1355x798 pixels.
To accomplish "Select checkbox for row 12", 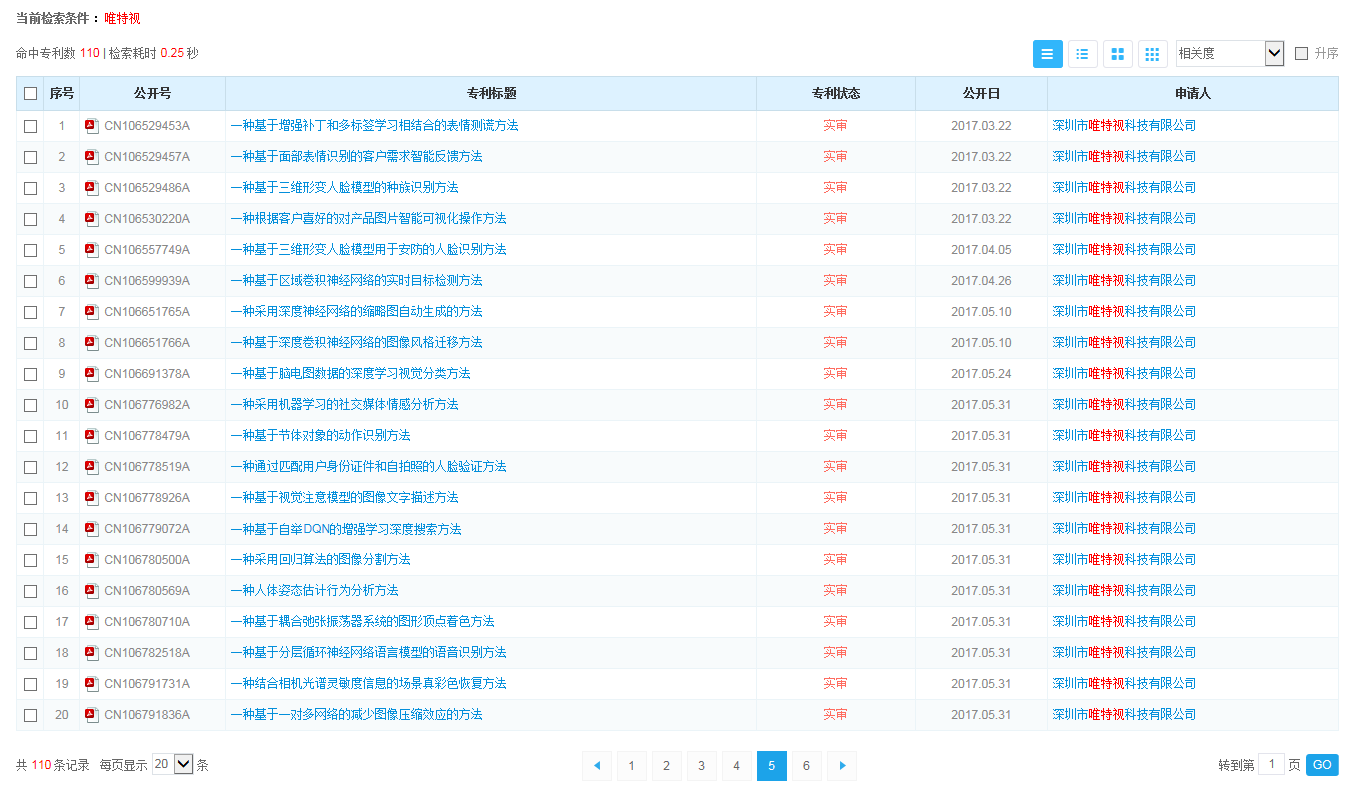I will [x=31, y=467].
